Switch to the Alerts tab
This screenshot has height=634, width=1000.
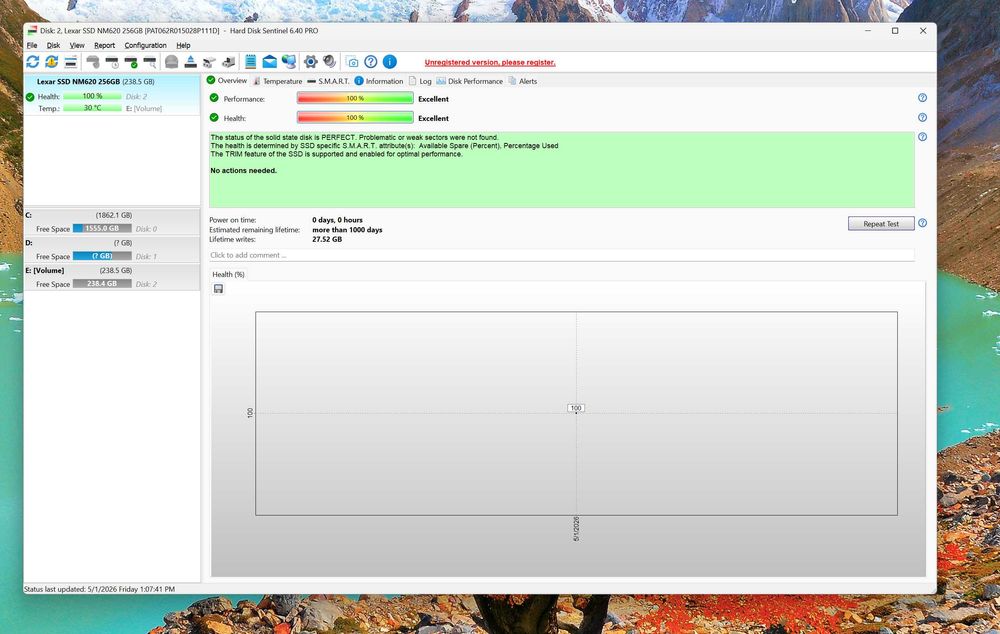pyautogui.click(x=523, y=81)
